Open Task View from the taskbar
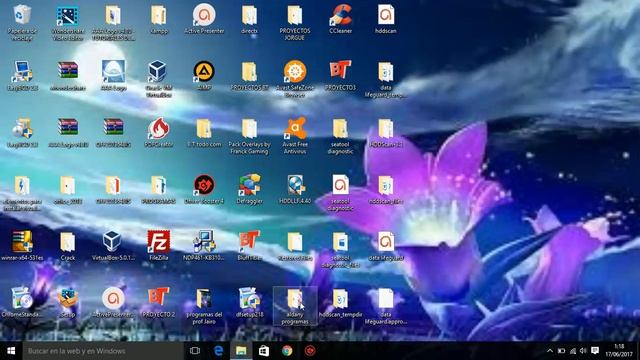 195,351
